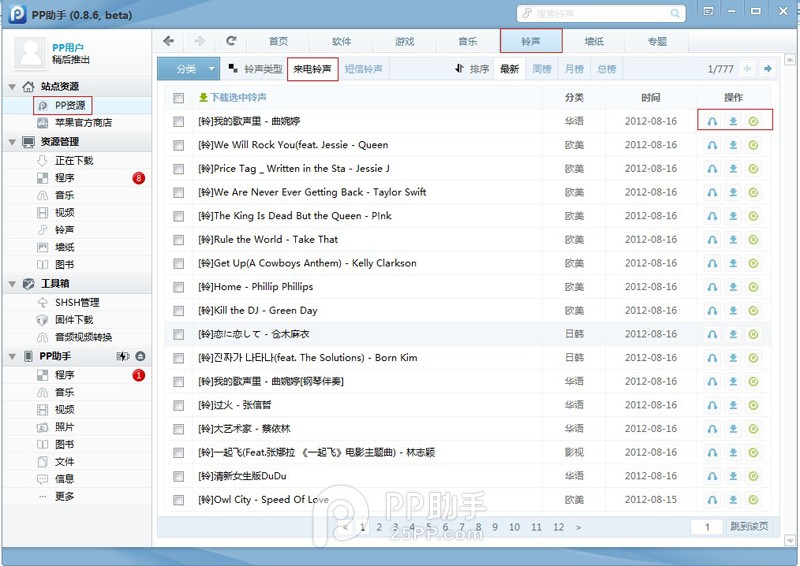This screenshot has height=566, width=800.
Task: Click the headphone preview icon for 我的歌声里
Action: pos(712,121)
